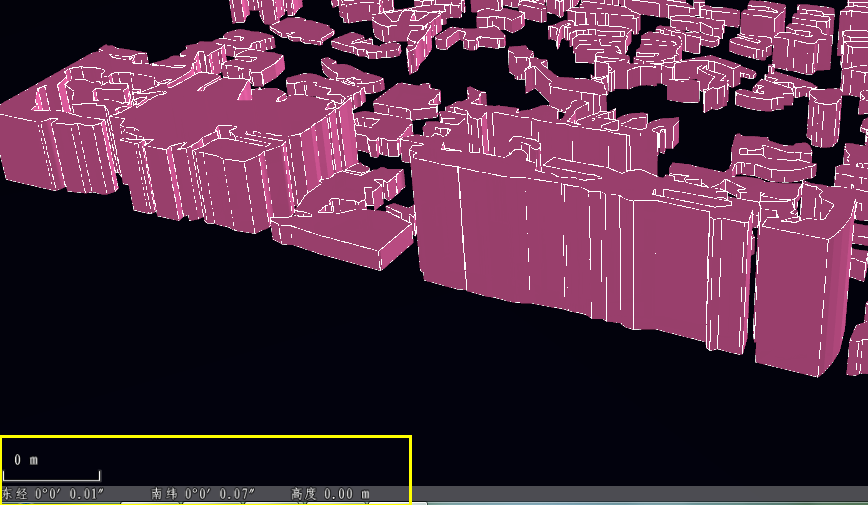Click the "0 m" scale bar label
Image resolution: width=868 pixels, height=505 pixels.
click(26, 460)
